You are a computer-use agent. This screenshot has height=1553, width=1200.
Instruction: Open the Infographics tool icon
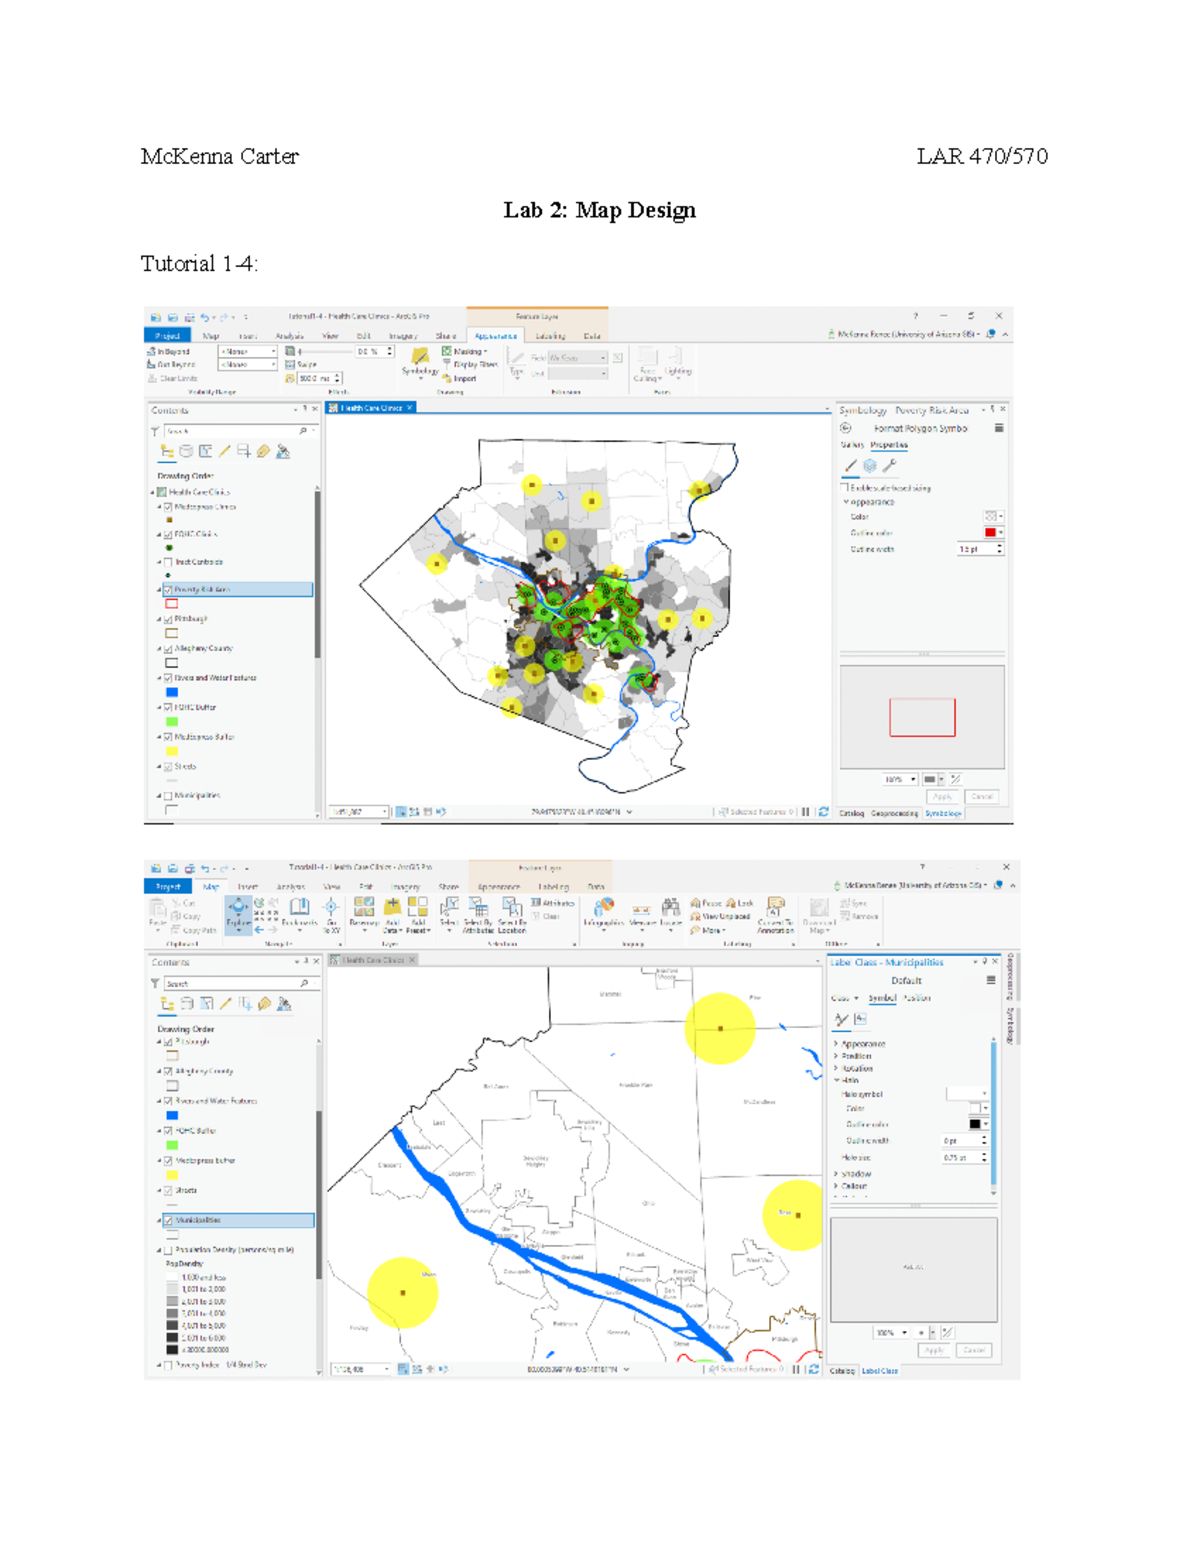[x=605, y=907]
